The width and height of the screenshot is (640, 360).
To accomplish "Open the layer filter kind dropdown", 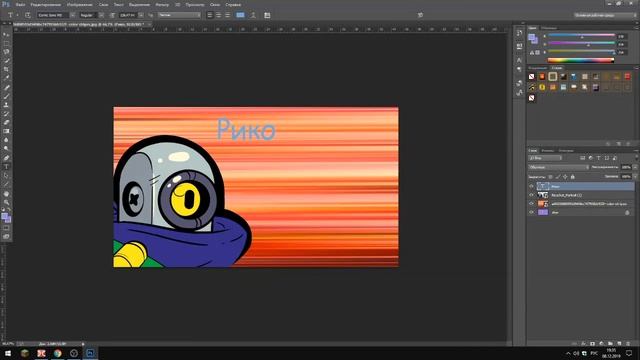I will click(x=545, y=158).
